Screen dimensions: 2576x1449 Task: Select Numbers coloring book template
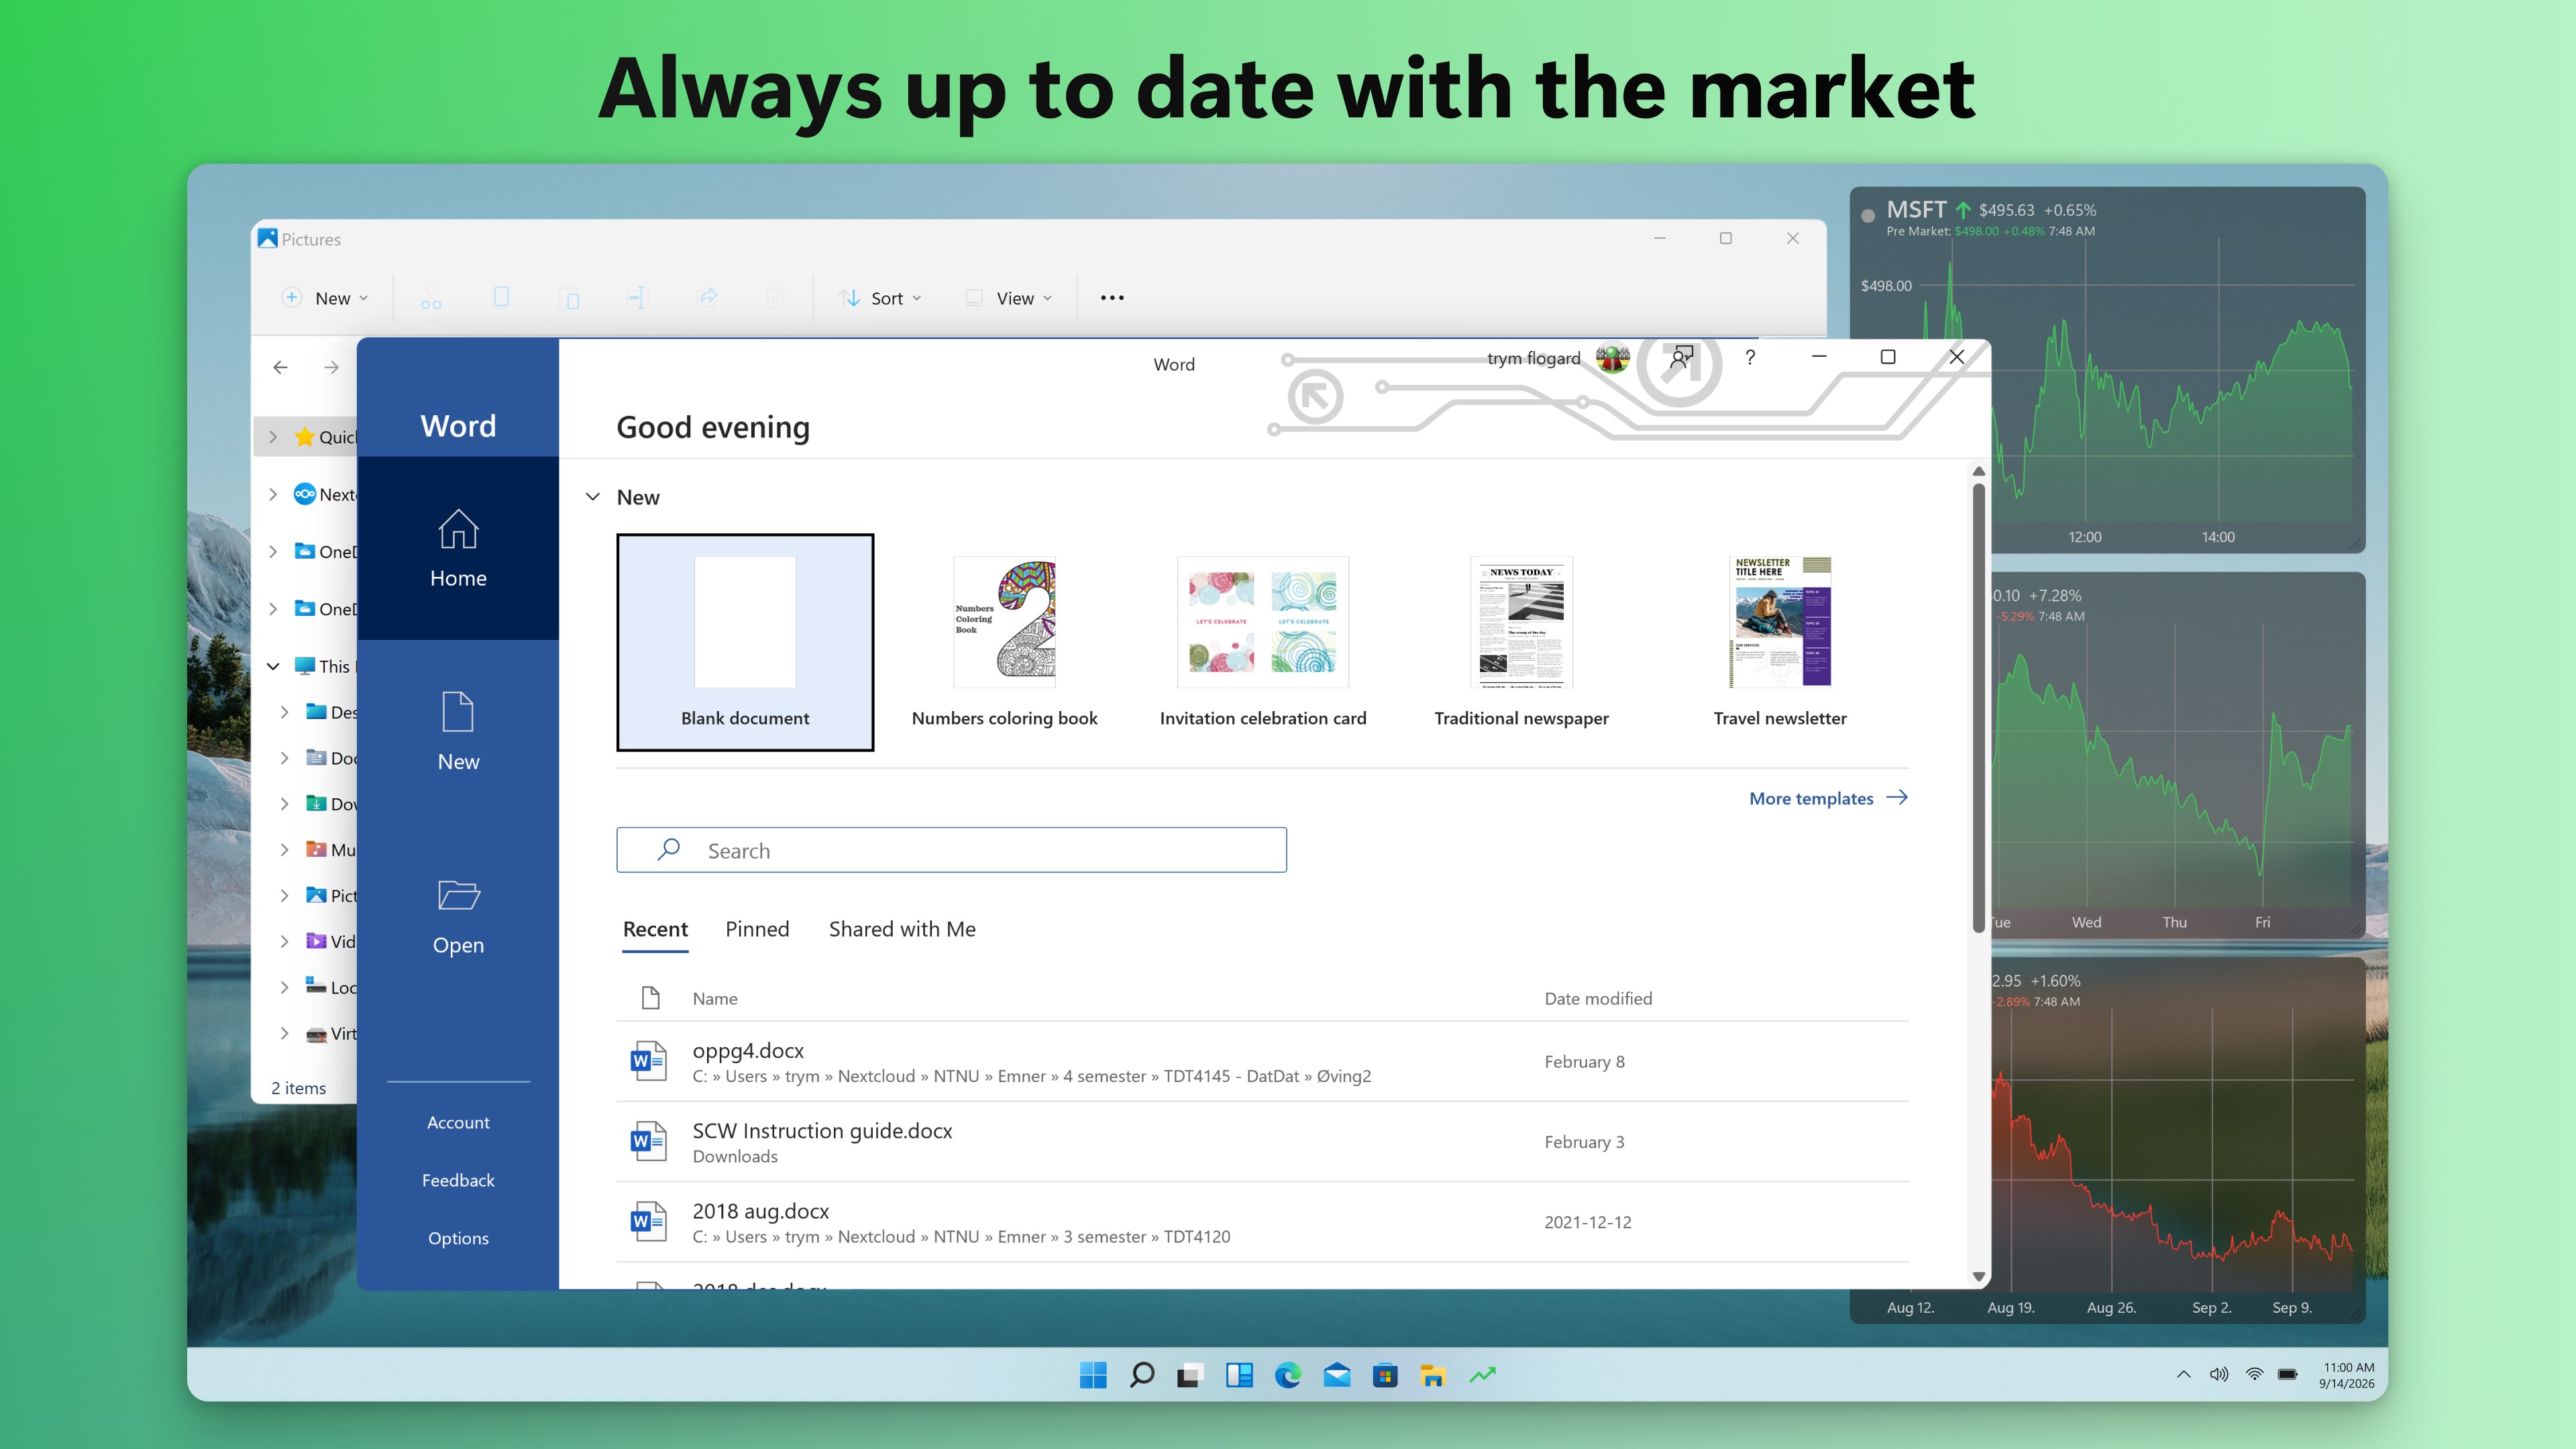pyautogui.click(x=1004, y=642)
